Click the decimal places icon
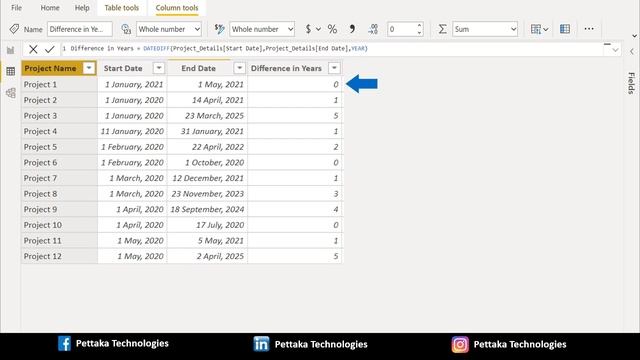The image size is (640, 360). tap(373, 29)
